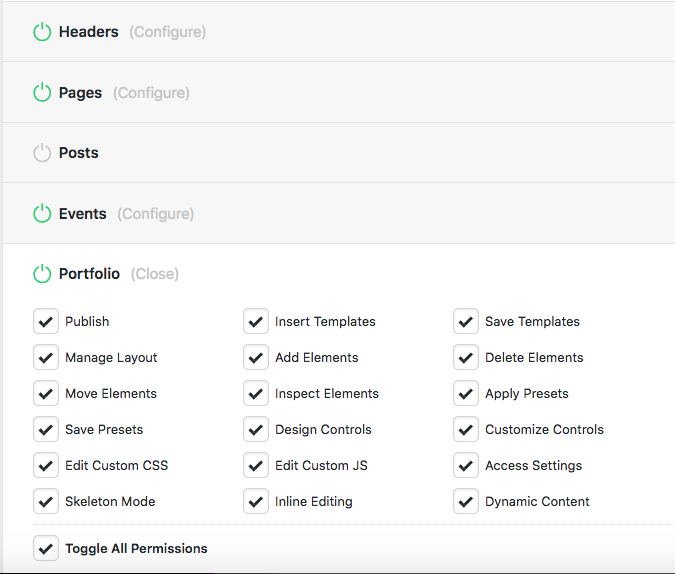Enable the Posts power icon

(x=42, y=153)
